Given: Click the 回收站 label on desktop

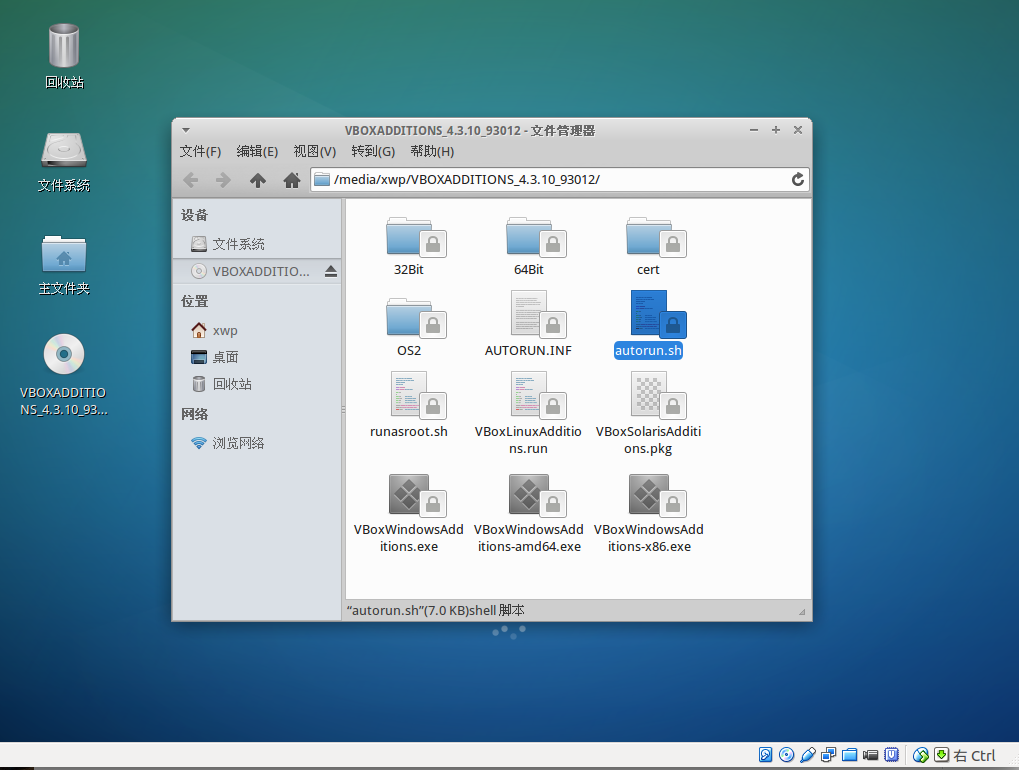Looking at the screenshot, I should (64, 83).
